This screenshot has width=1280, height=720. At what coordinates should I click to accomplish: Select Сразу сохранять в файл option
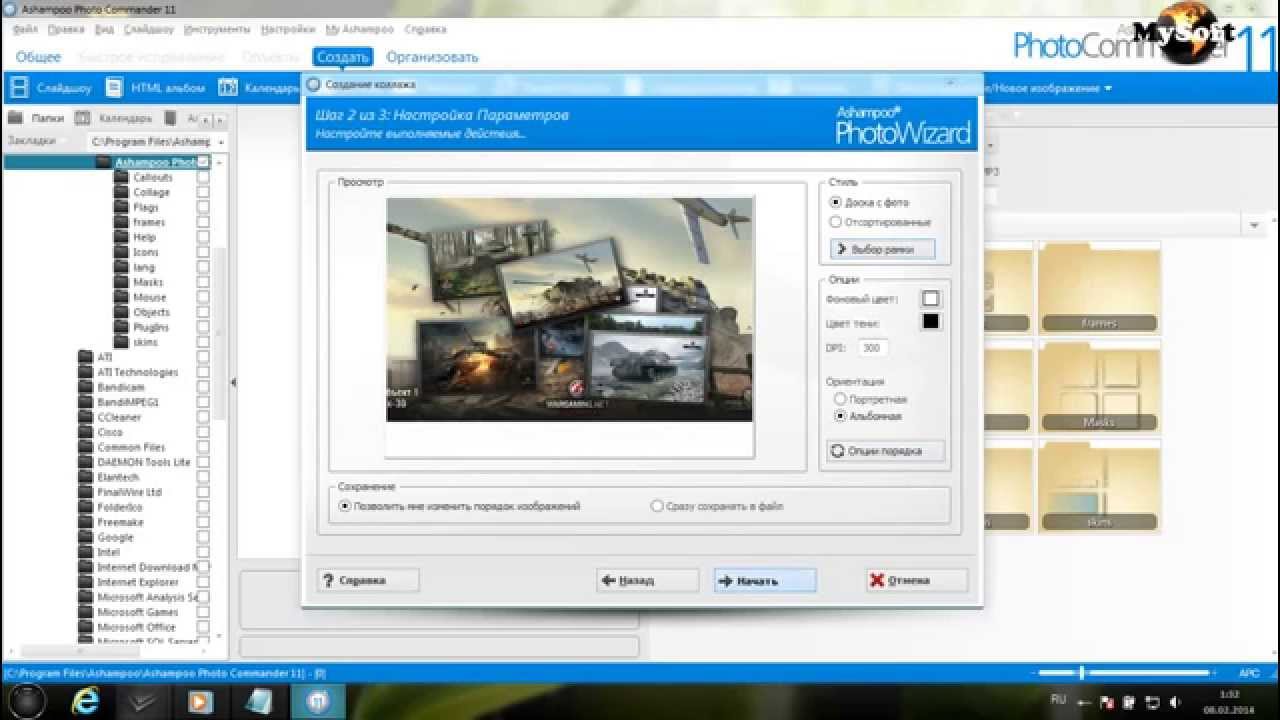[x=657, y=506]
